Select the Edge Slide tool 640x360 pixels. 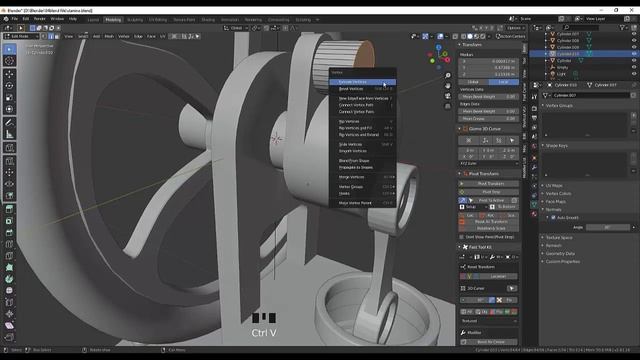click(x=9, y=302)
